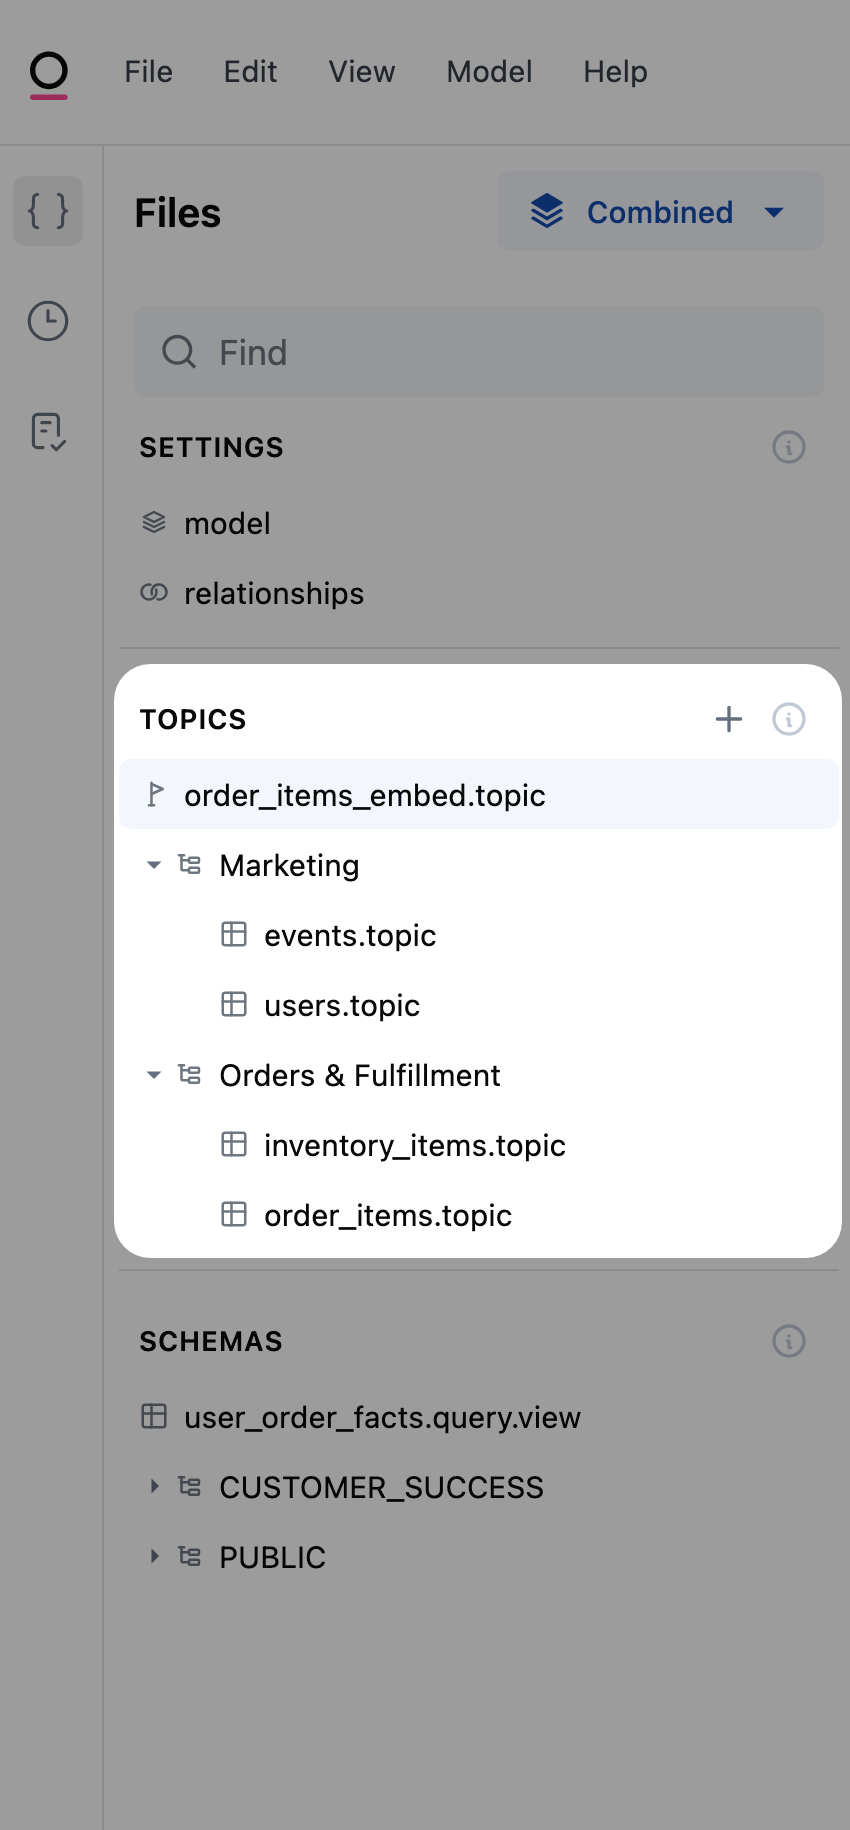Open order_items_embed.topic
The width and height of the screenshot is (850, 1830).
coord(479,795)
